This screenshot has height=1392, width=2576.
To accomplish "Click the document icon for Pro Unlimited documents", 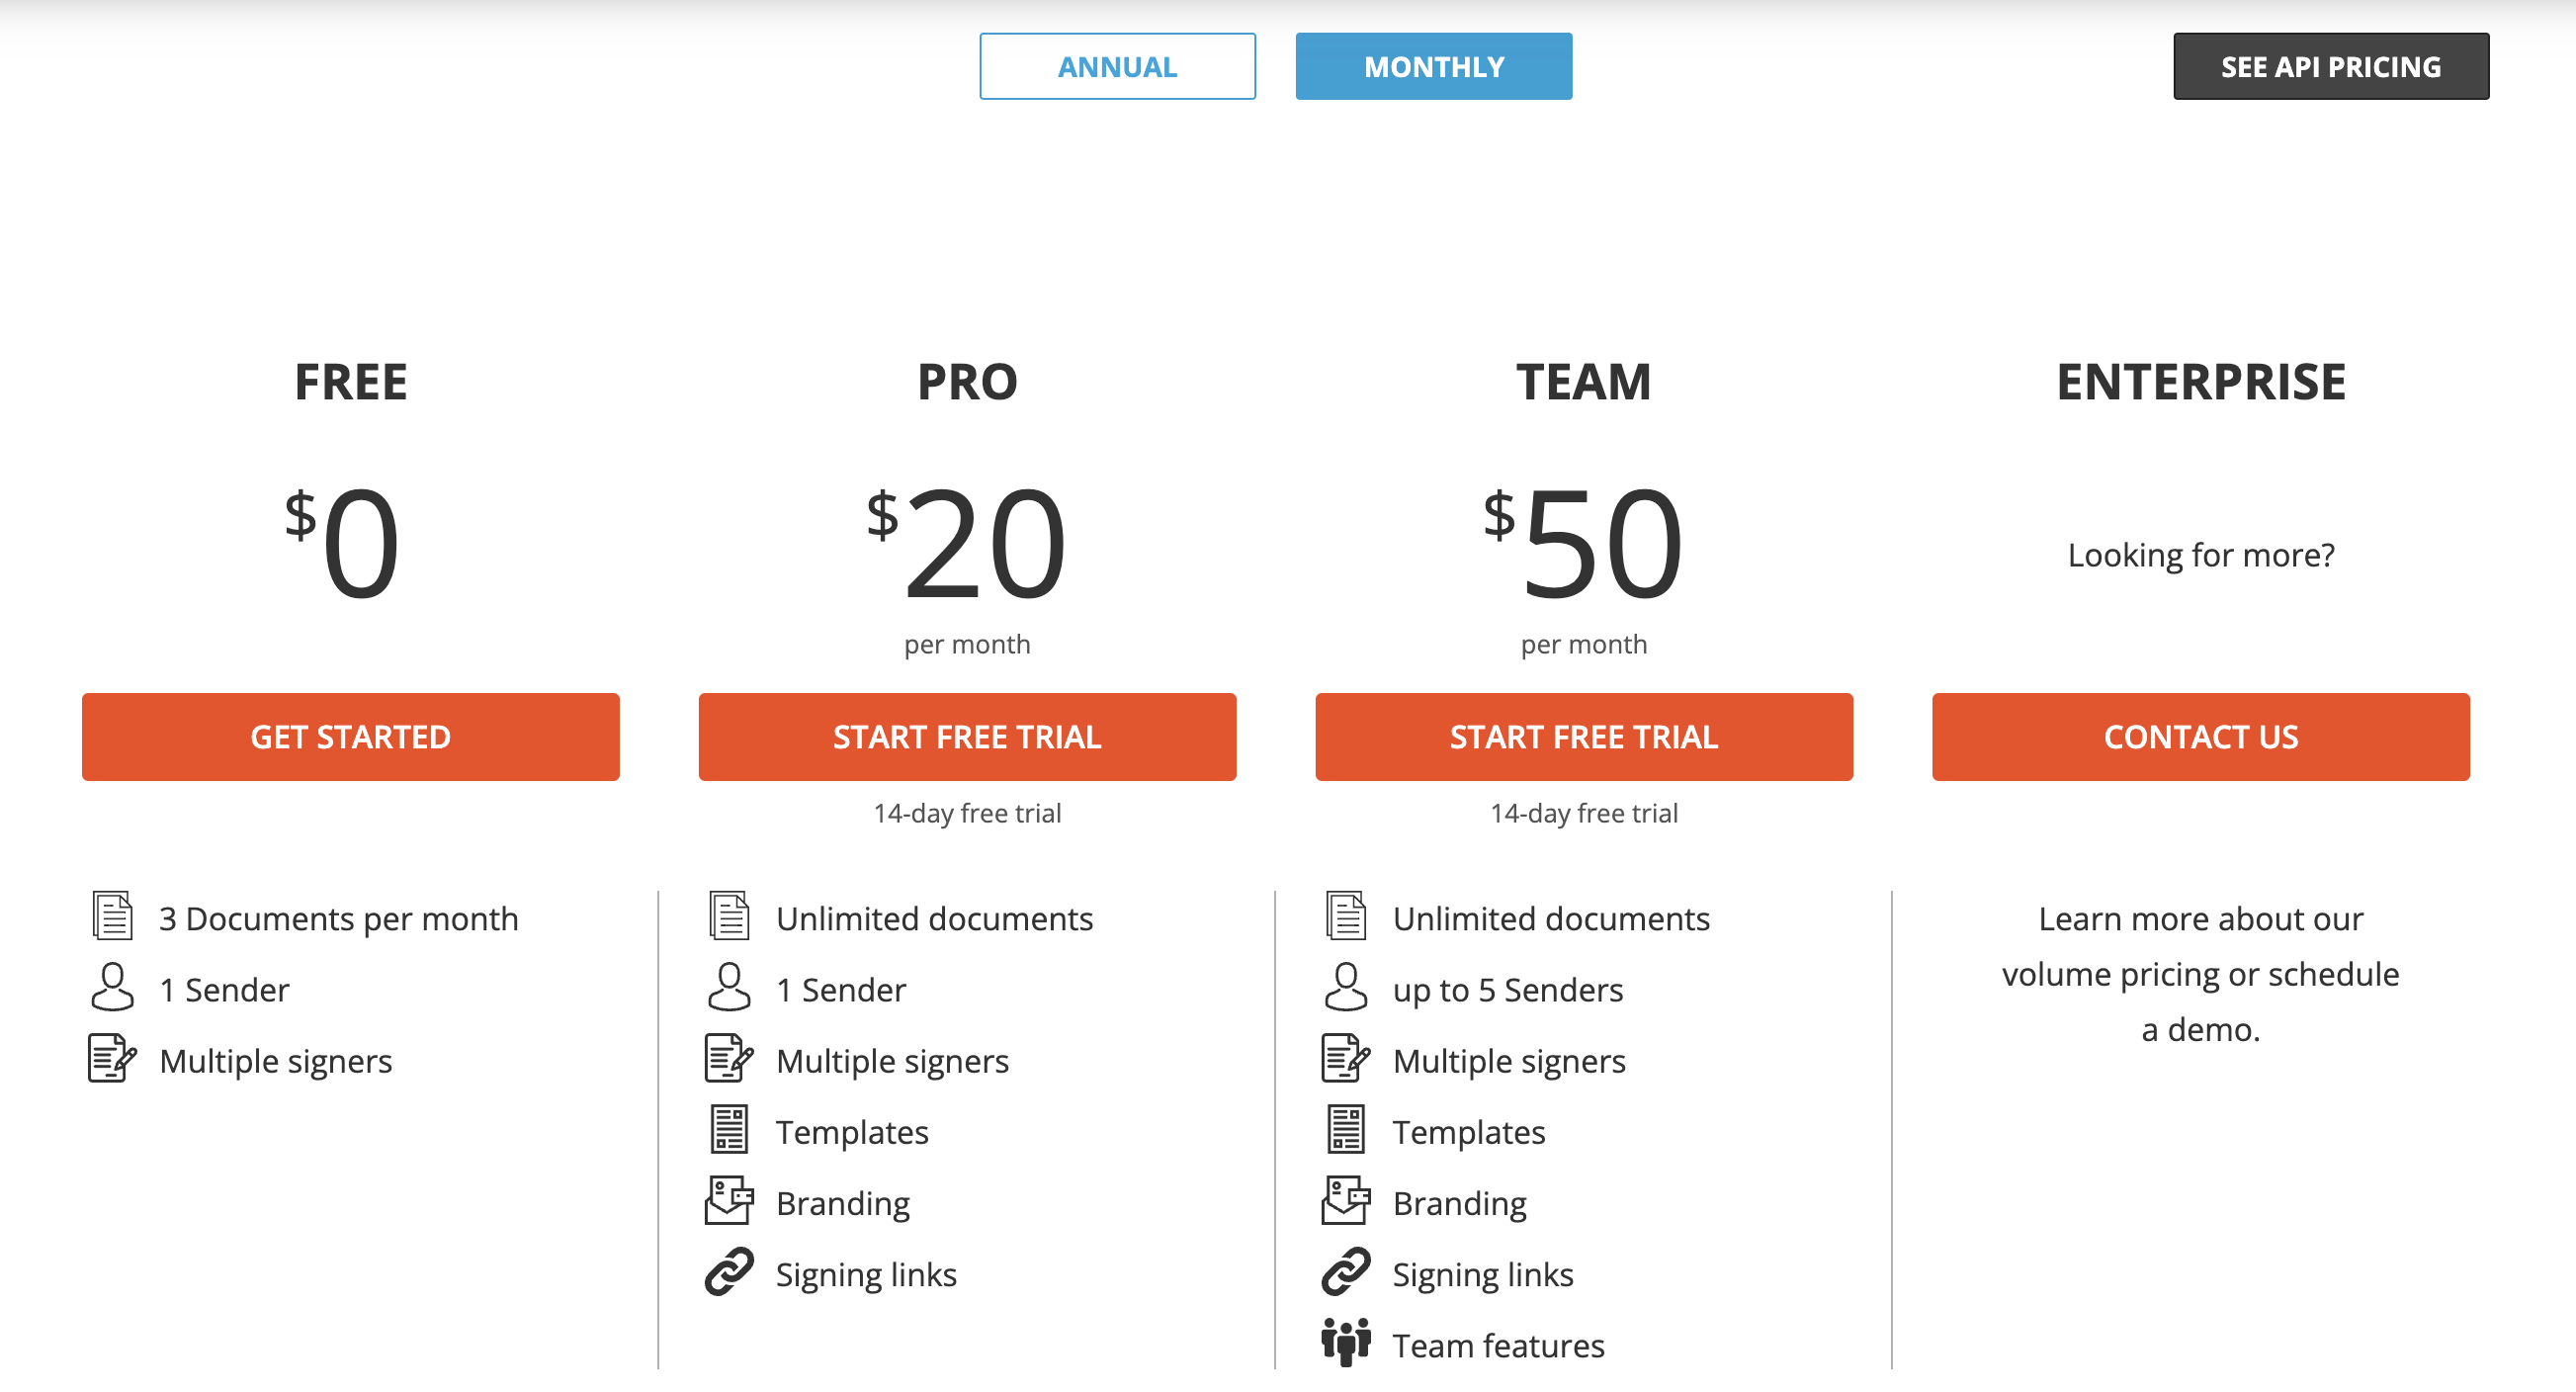I will click(x=729, y=915).
